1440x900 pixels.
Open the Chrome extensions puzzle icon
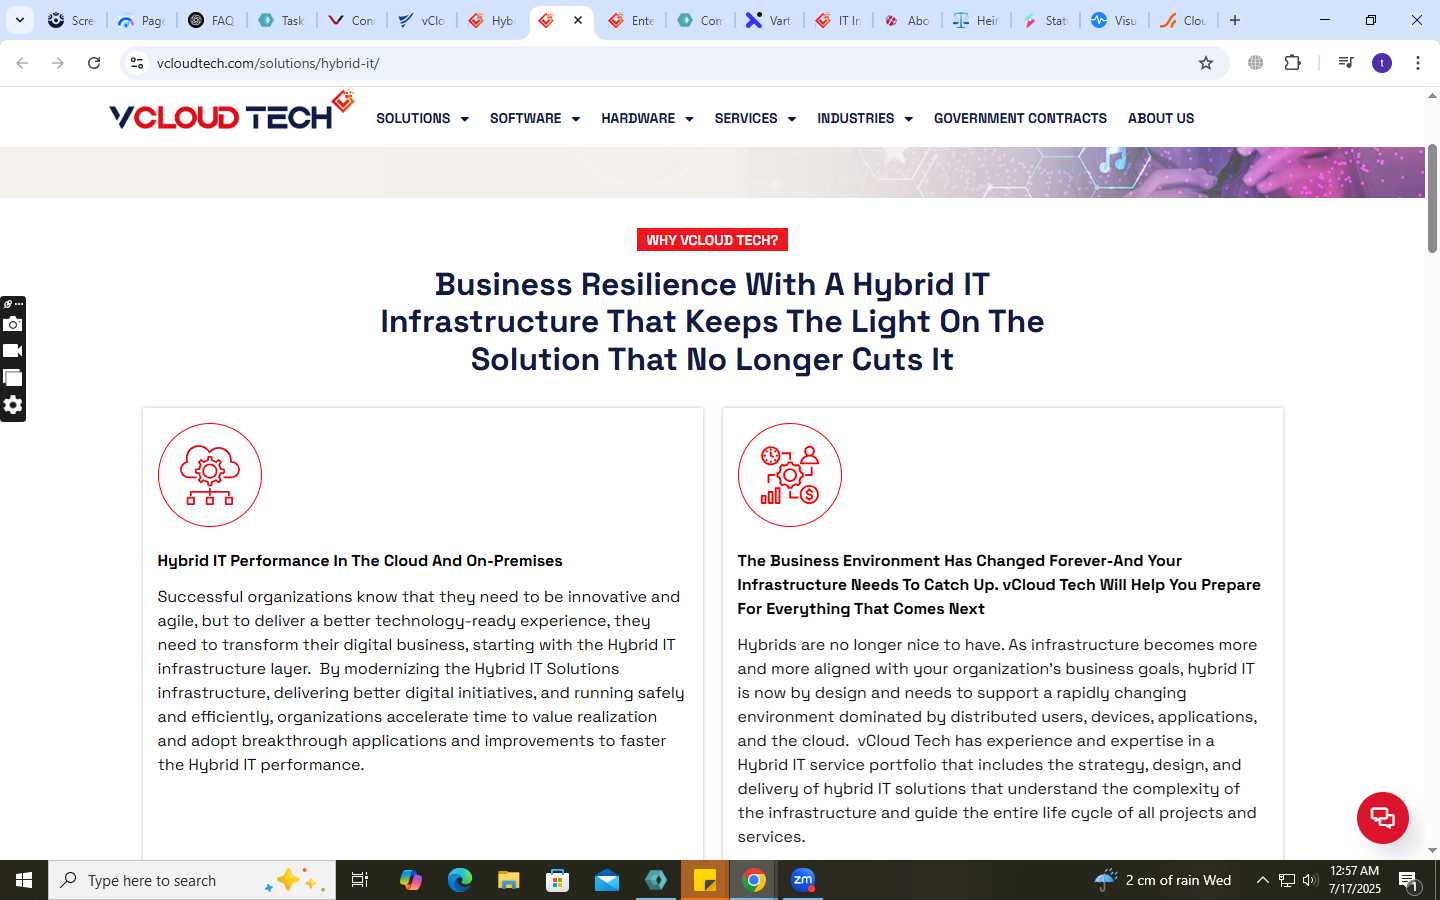(x=1292, y=63)
